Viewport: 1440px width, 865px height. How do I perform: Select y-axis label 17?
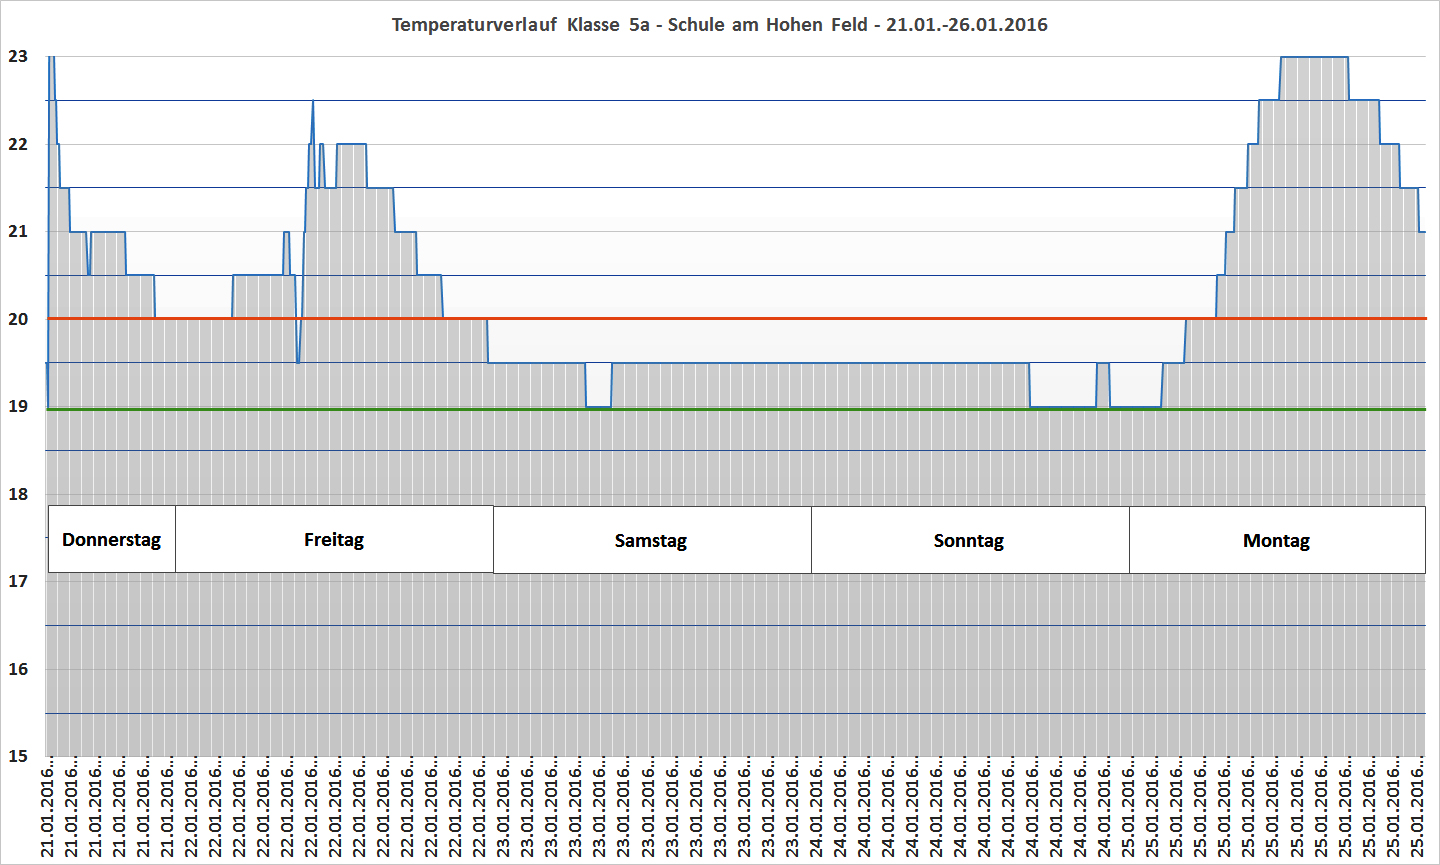coord(18,581)
